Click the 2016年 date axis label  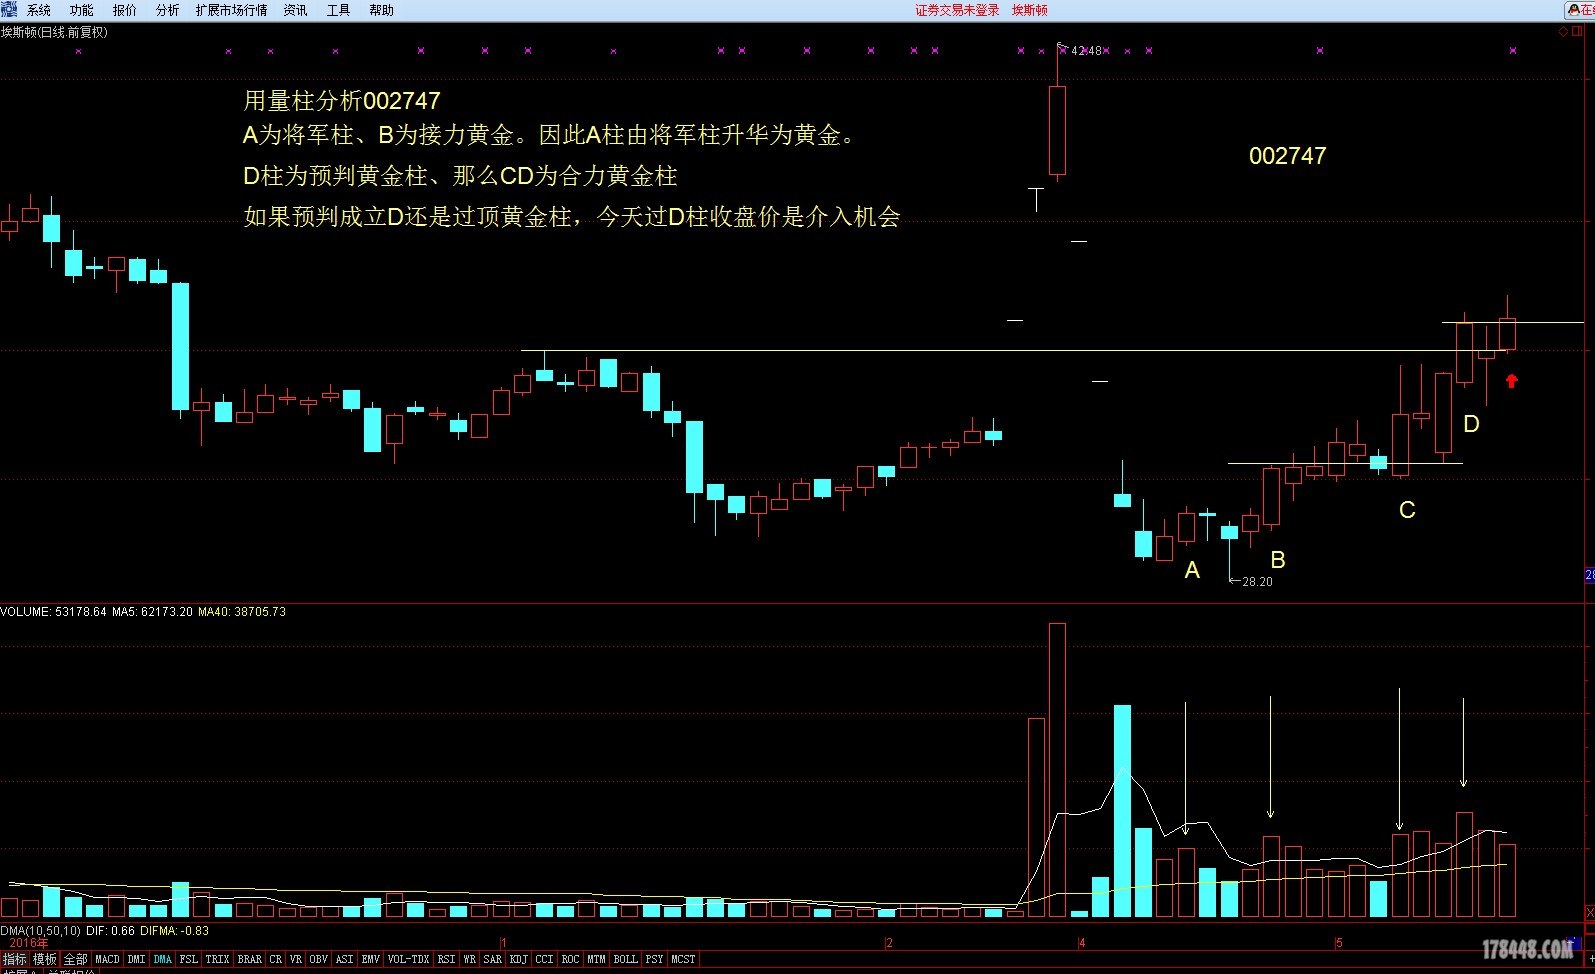tap(28, 943)
